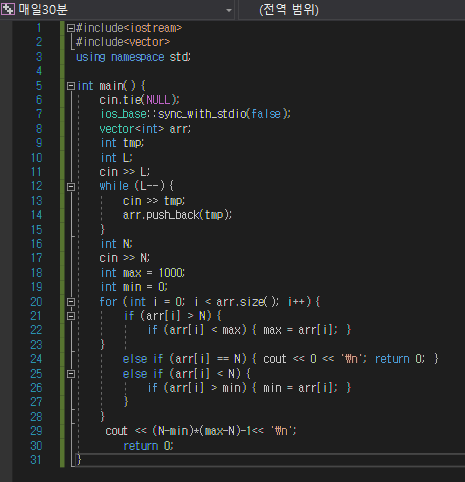This screenshot has height=482, width=465.
Task: Click 'vector<int> arr' declaration
Action: pyautogui.click(x=145, y=129)
